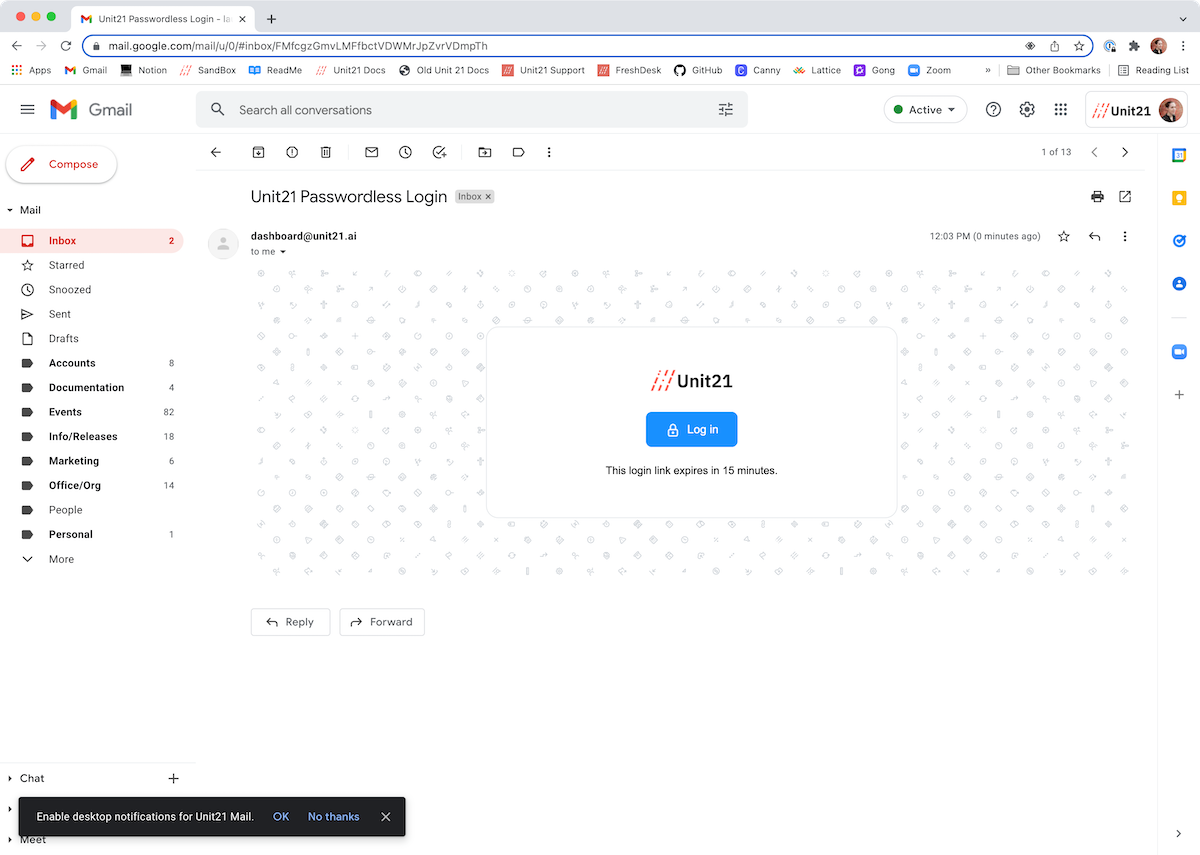1200x855 pixels.
Task: Add this email to Tasks
Action: click(x=439, y=152)
